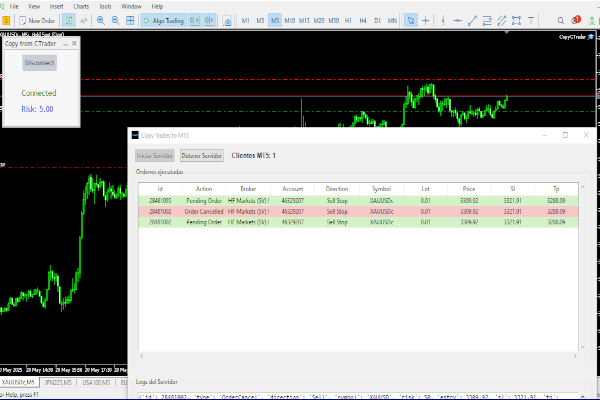Image resolution: width=600 pixels, height=400 pixels.
Task: Maximize the Copy Trades to MT5 window
Action: tap(565, 135)
